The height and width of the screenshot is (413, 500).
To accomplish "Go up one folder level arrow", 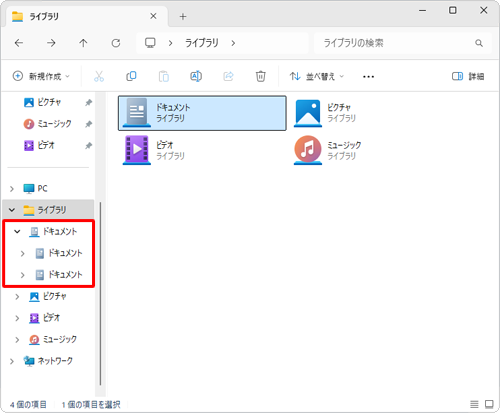I will point(83,43).
